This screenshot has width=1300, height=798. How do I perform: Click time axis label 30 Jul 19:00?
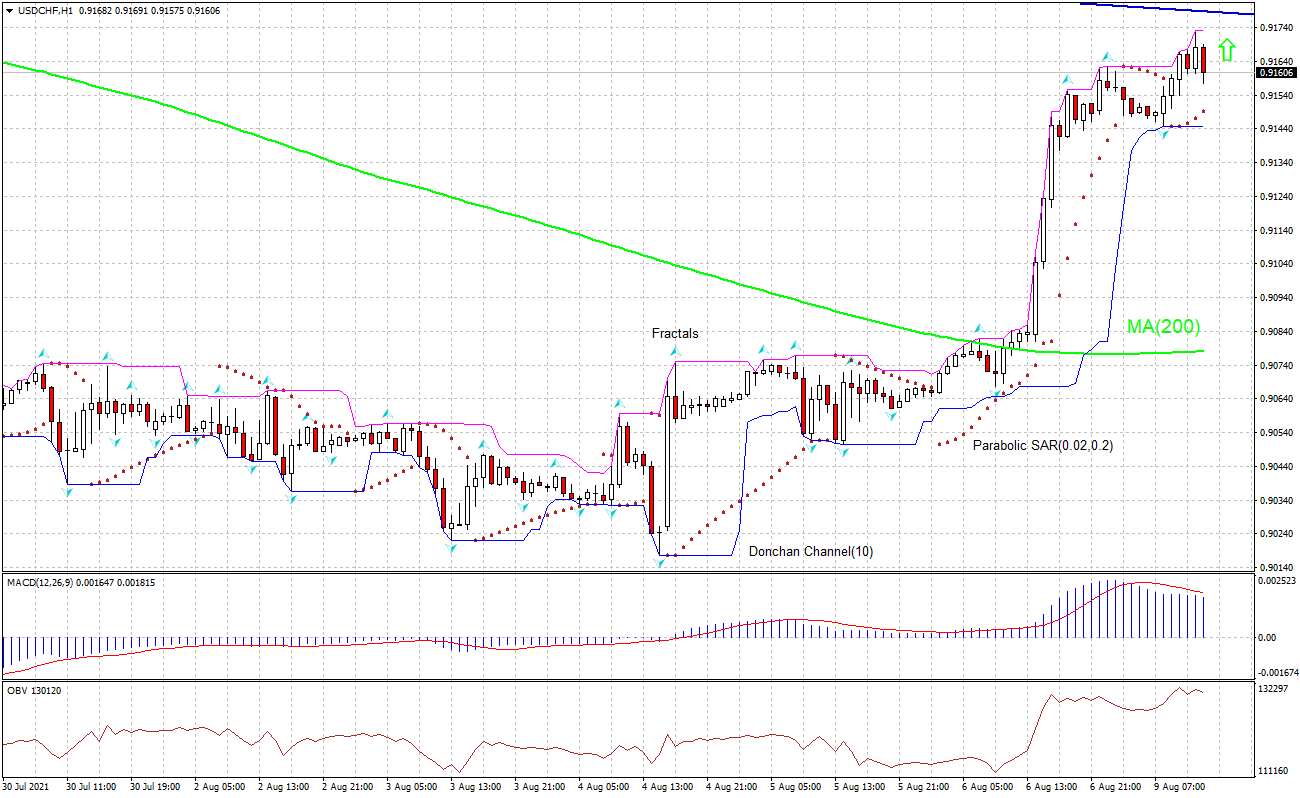click(155, 787)
